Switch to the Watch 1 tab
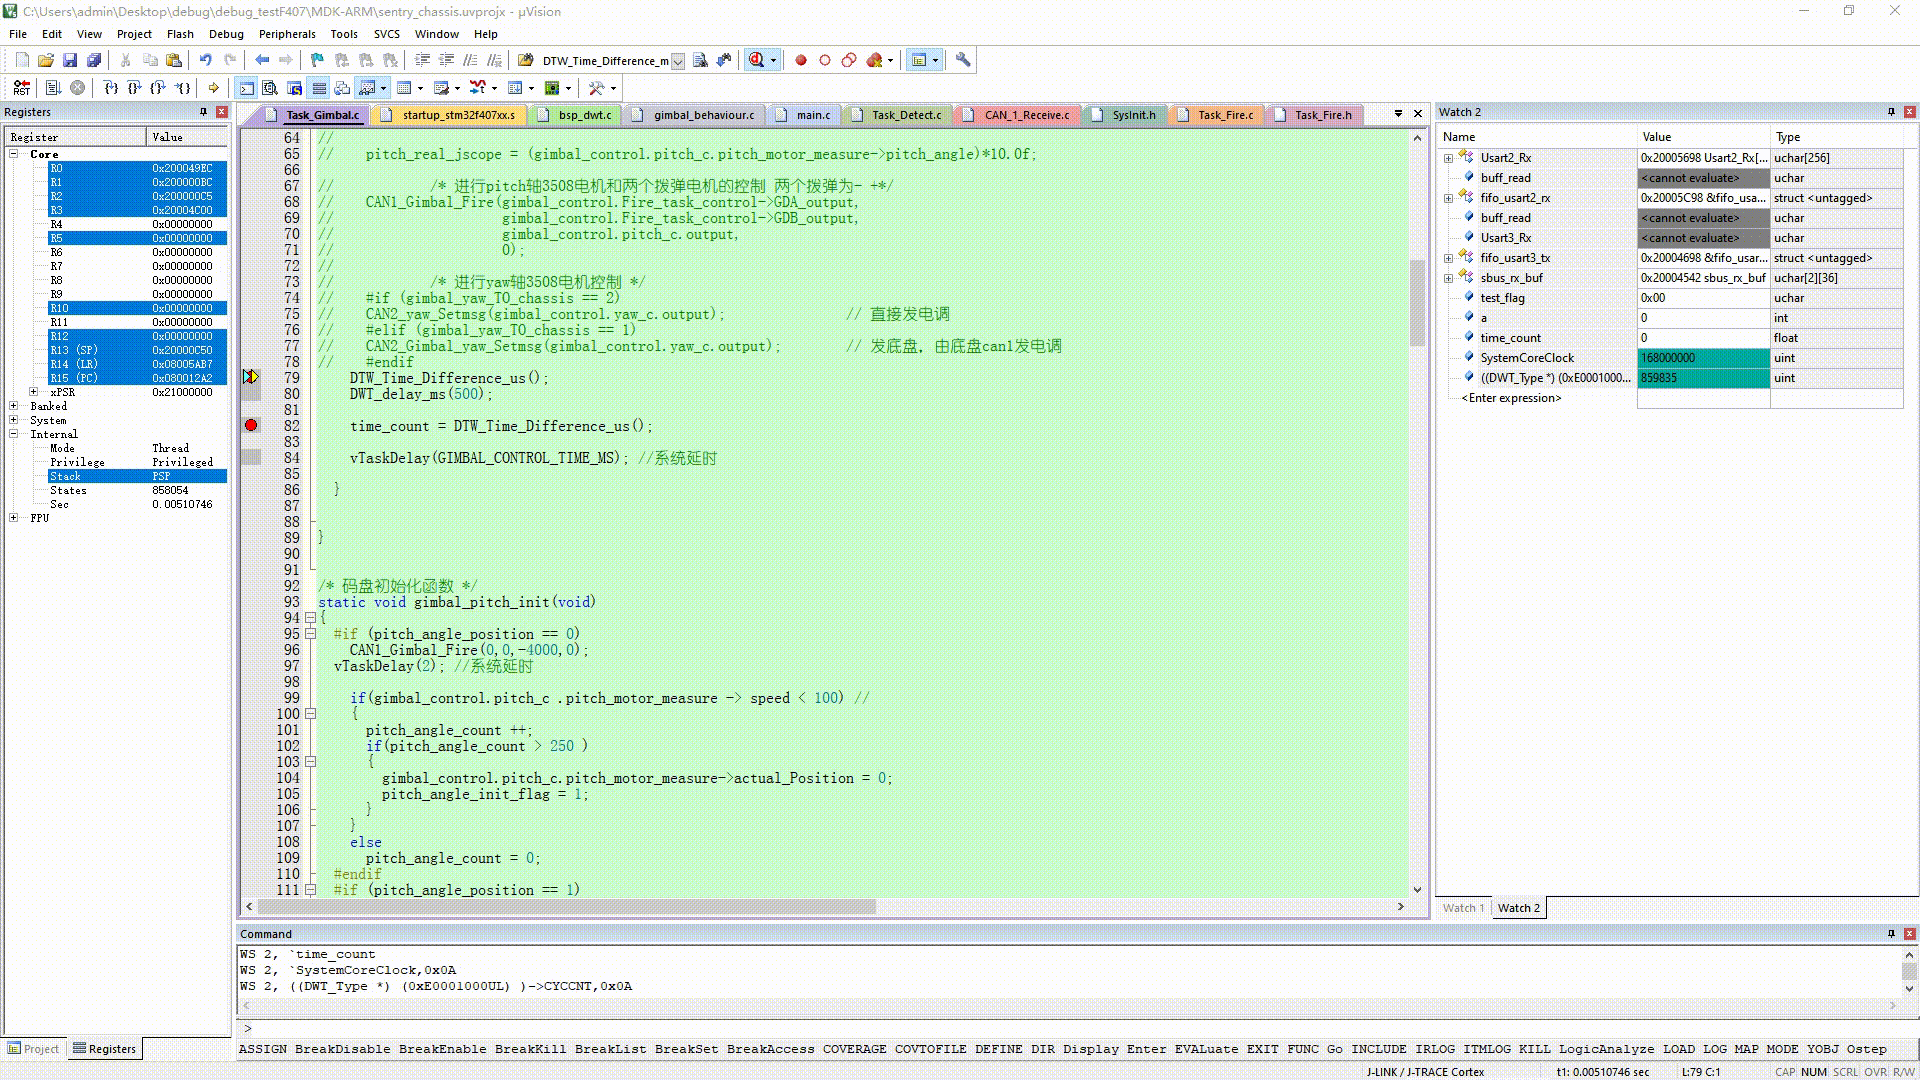The width and height of the screenshot is (1920, 1080). (x=1462, y=908)
